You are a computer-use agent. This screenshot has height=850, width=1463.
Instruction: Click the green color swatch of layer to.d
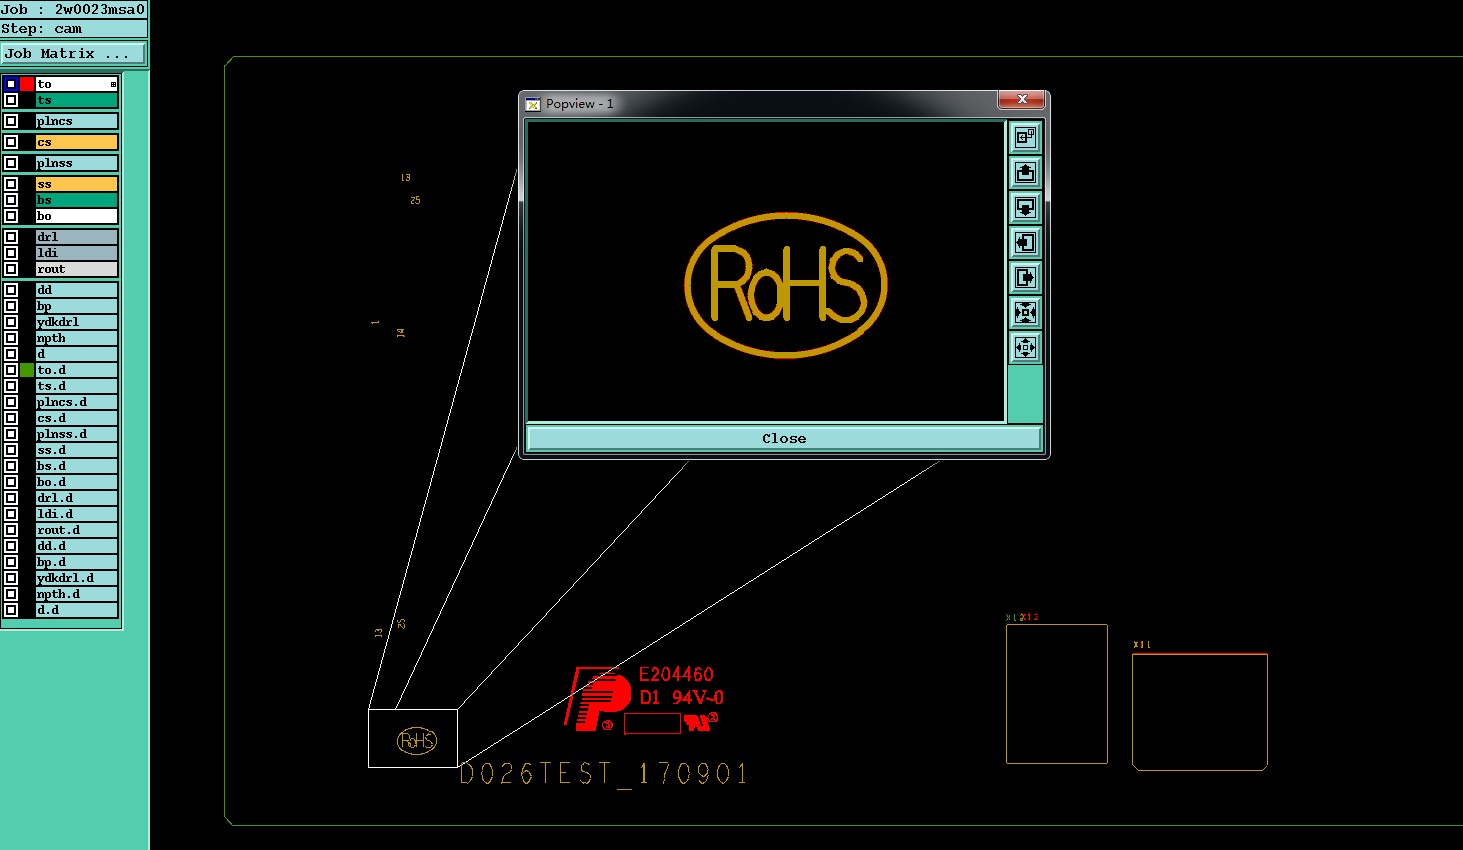coord(27,370)
